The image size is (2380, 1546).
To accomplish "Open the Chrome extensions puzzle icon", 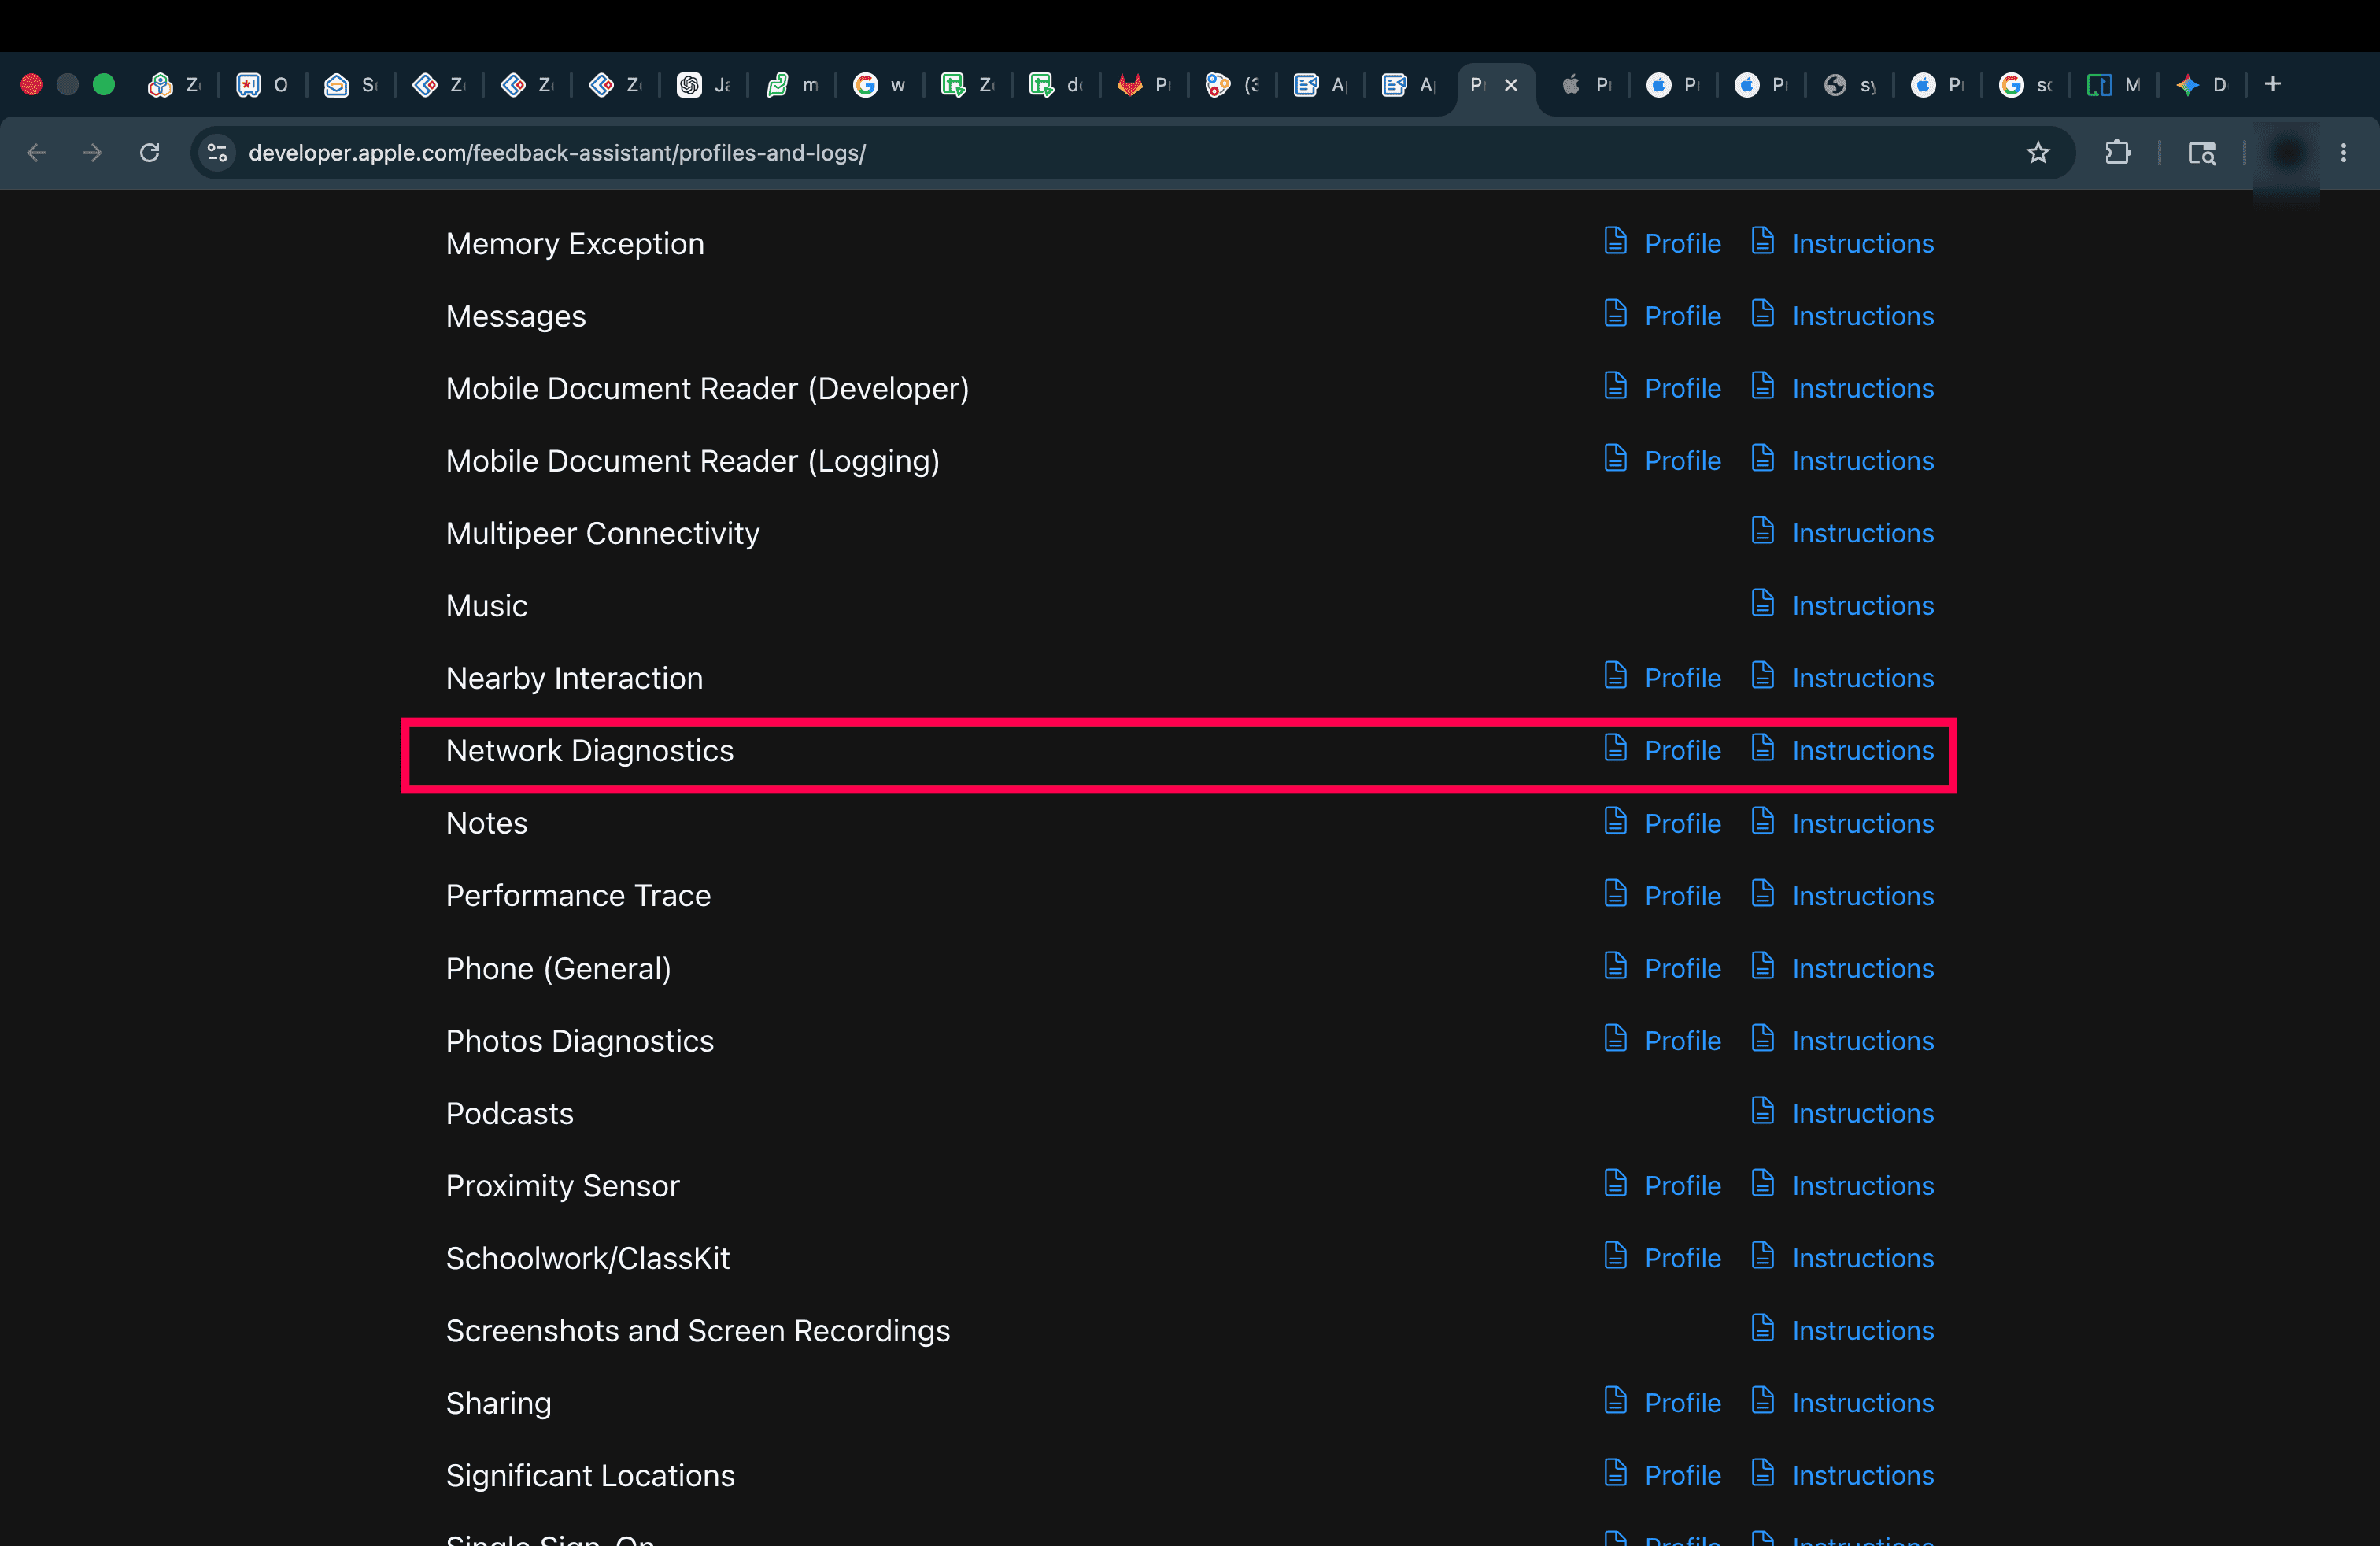I will [x=2117, y=153].
